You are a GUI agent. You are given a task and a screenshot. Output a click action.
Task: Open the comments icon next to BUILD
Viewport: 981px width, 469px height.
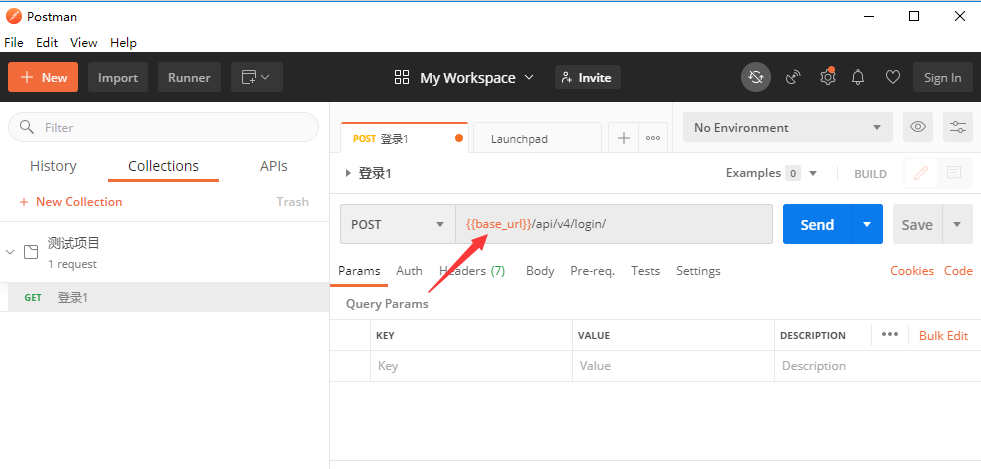click(954, 173)
